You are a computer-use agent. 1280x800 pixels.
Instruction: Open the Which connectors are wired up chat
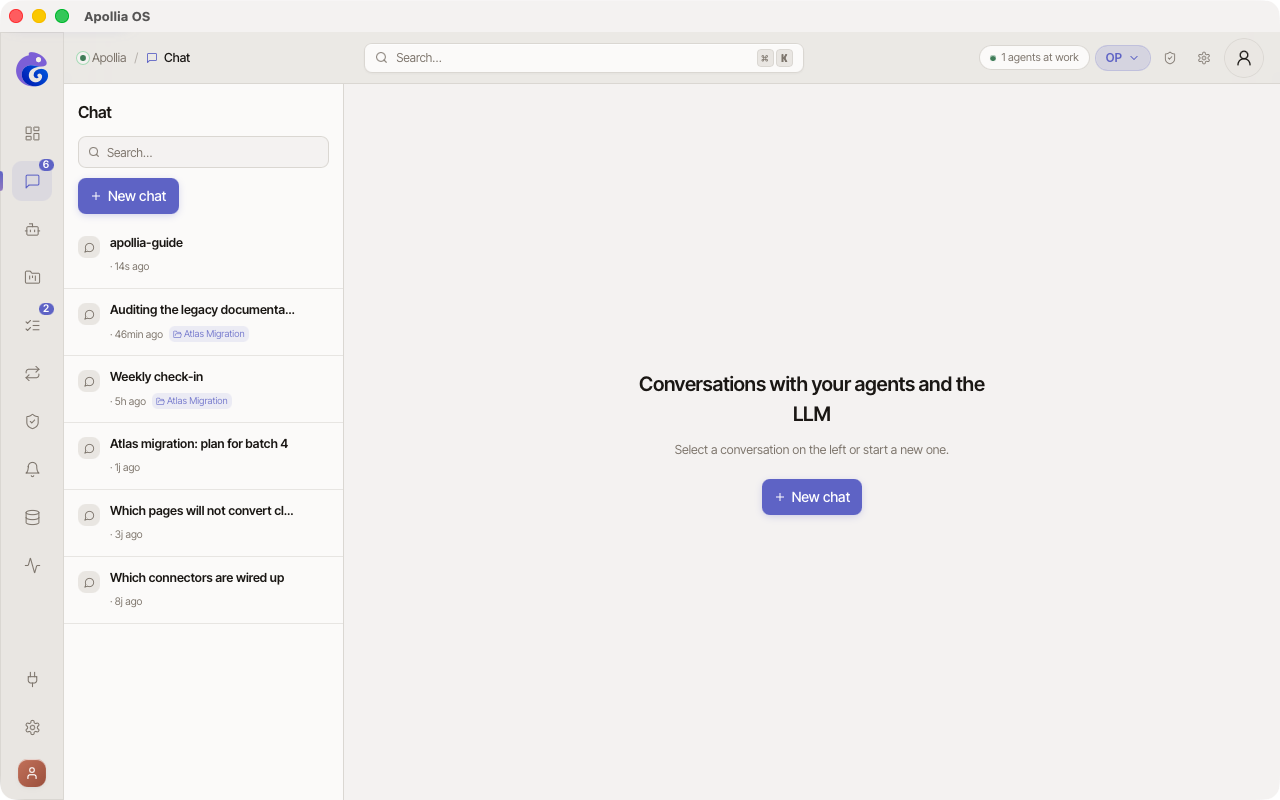point(203,590)
